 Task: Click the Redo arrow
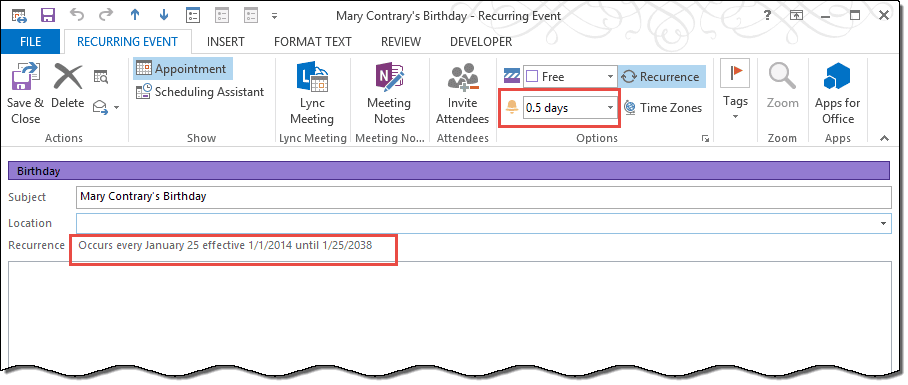[x=106, y=15]
